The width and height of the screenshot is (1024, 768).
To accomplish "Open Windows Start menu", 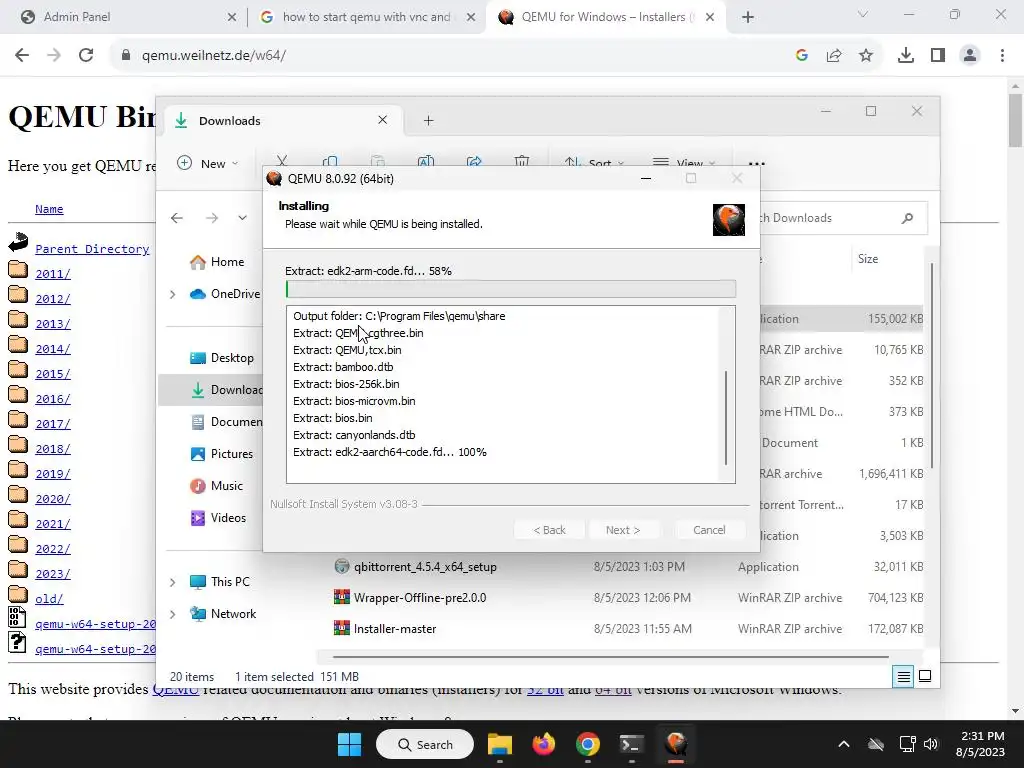I will tap(349, 744).
